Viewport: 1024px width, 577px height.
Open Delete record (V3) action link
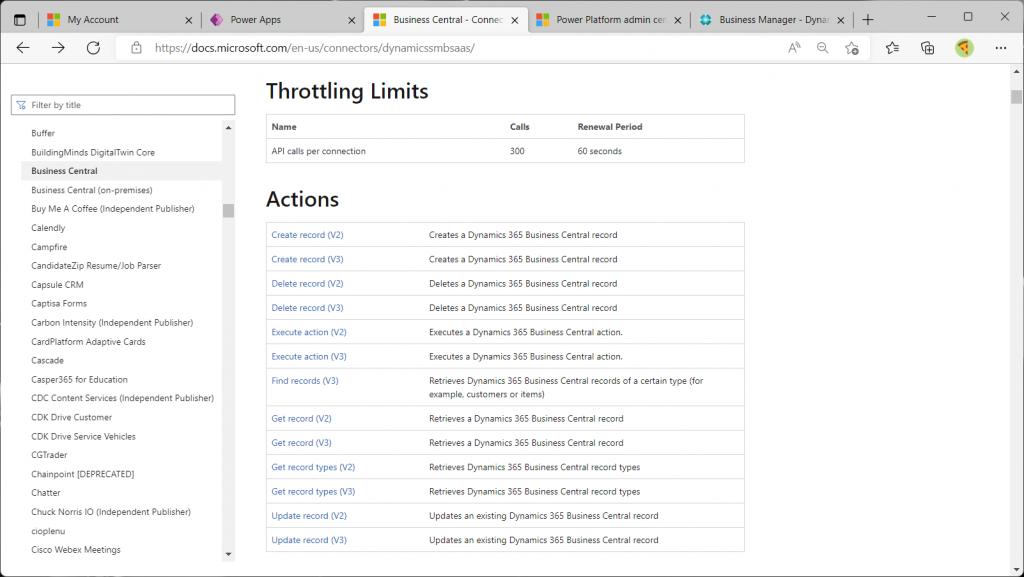pos(308,307)
